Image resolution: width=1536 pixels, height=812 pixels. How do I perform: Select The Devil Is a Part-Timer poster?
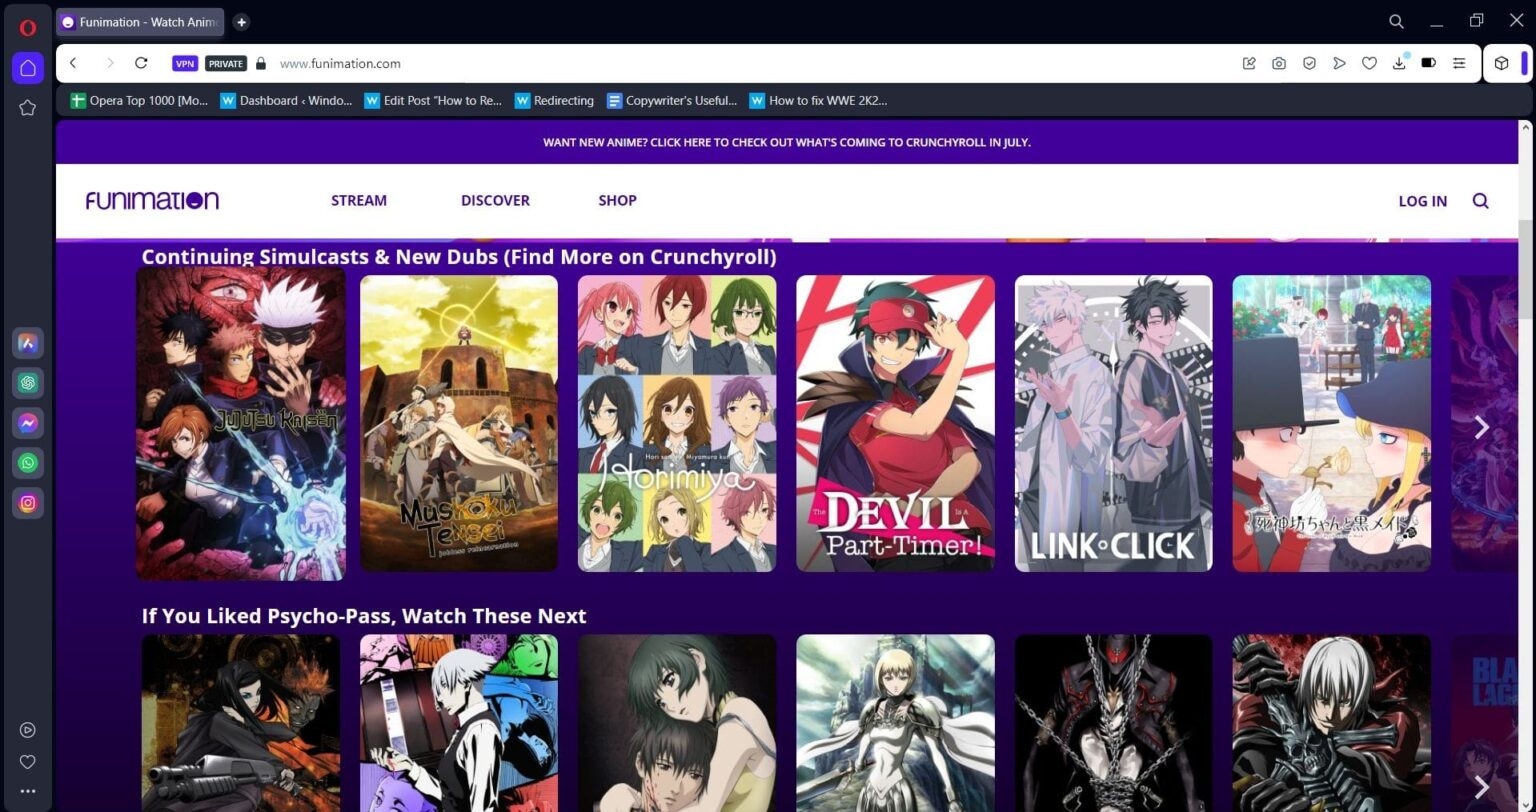[x=894, y=422]
